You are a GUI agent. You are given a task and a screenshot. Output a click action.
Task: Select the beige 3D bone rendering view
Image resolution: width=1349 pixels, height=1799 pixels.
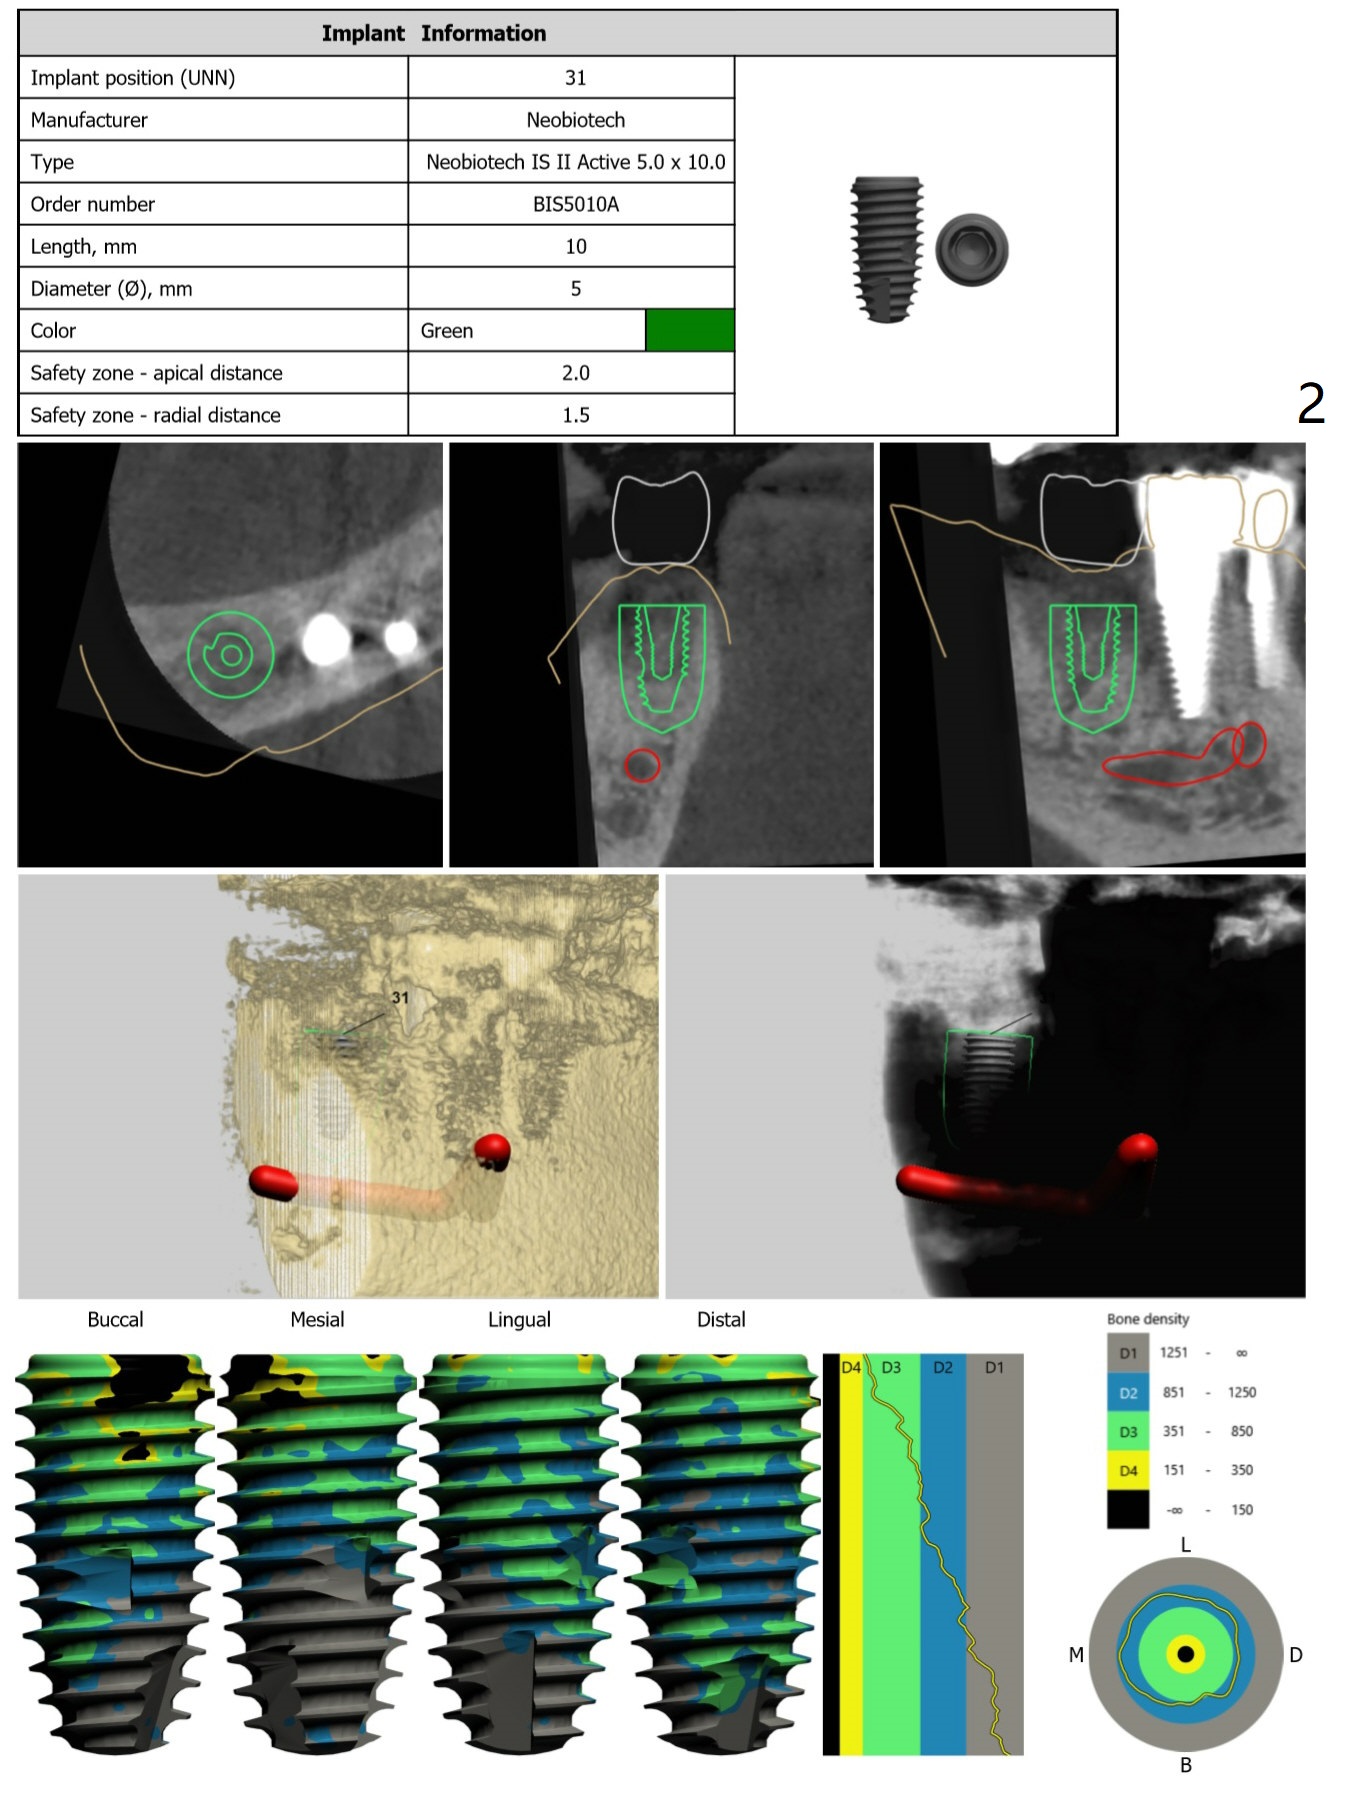coord(338,1087)
